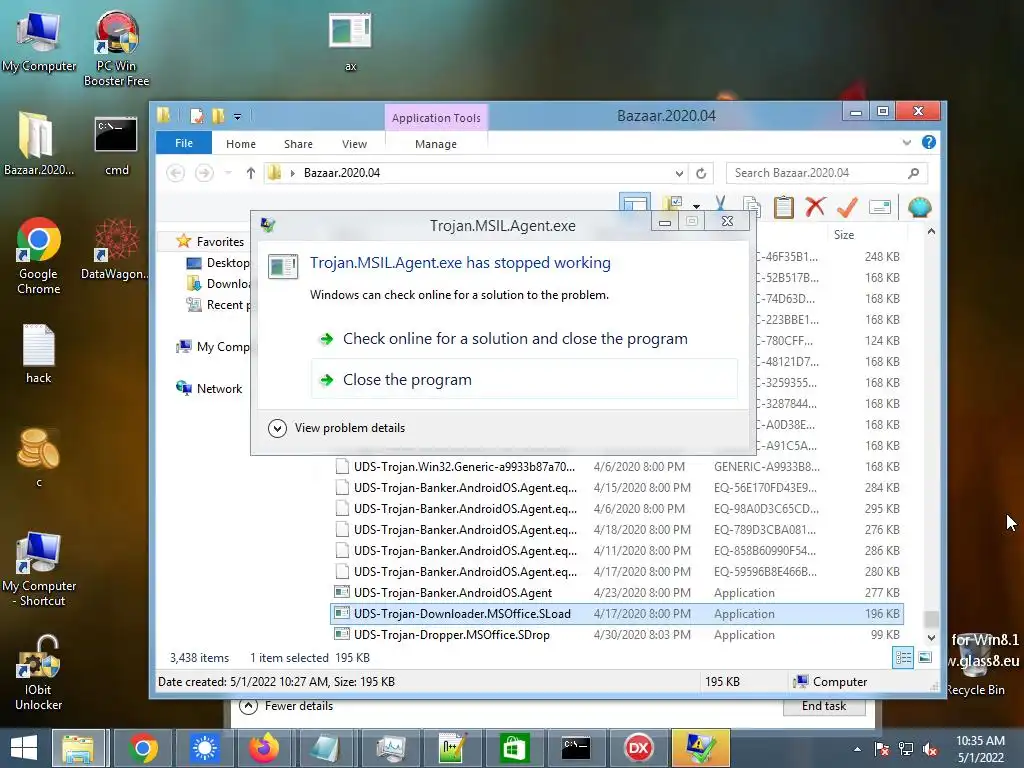The image size is (1024, 768).
Task: Select UDS-Trojan-Downloader.MSOffice.SLoad row
Action: (617, 614)
